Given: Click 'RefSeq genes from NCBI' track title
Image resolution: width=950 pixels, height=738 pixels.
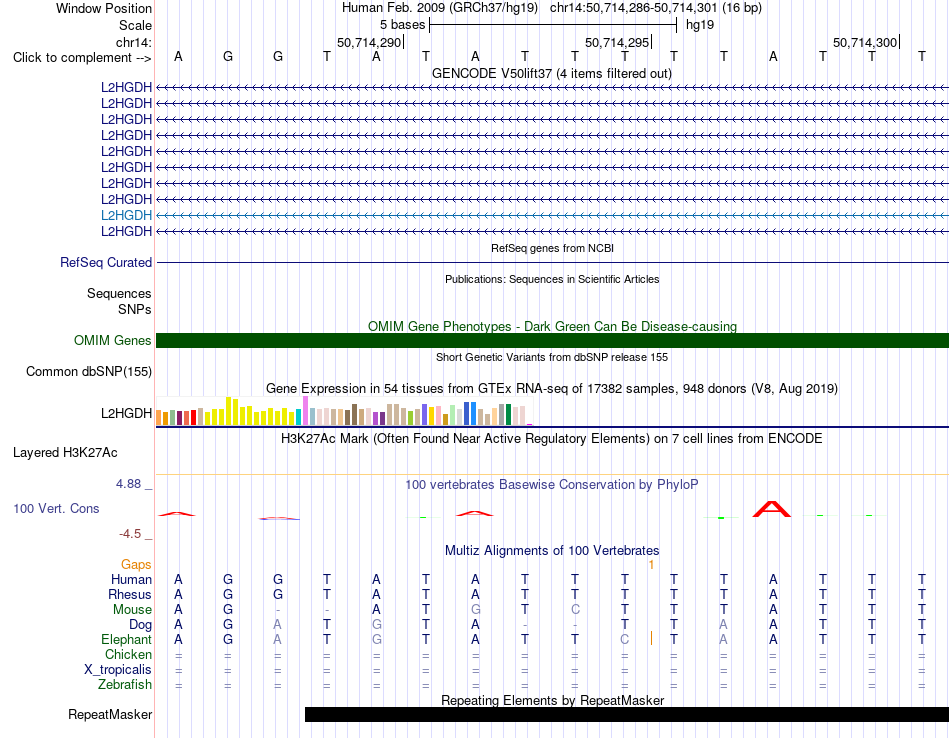Looking at the screenshot, I should (x=552, y=248).
